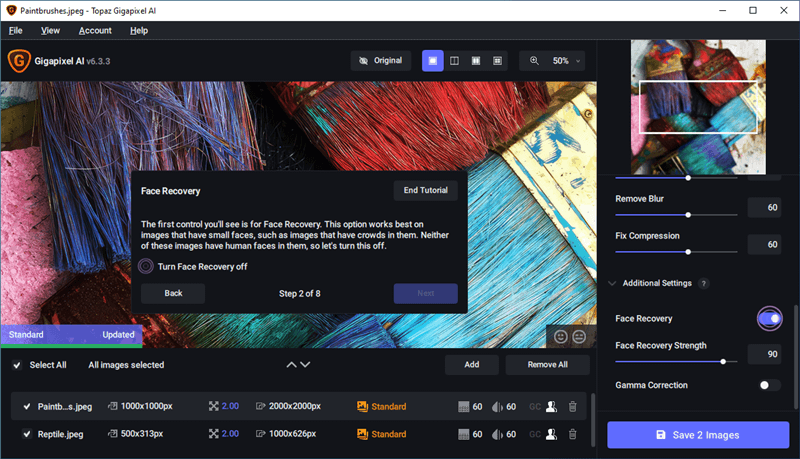Image resolution: width=800 pixels, height=459 pixels.
Task: Click the neutral face feedback icon
Action: point(579,337)
